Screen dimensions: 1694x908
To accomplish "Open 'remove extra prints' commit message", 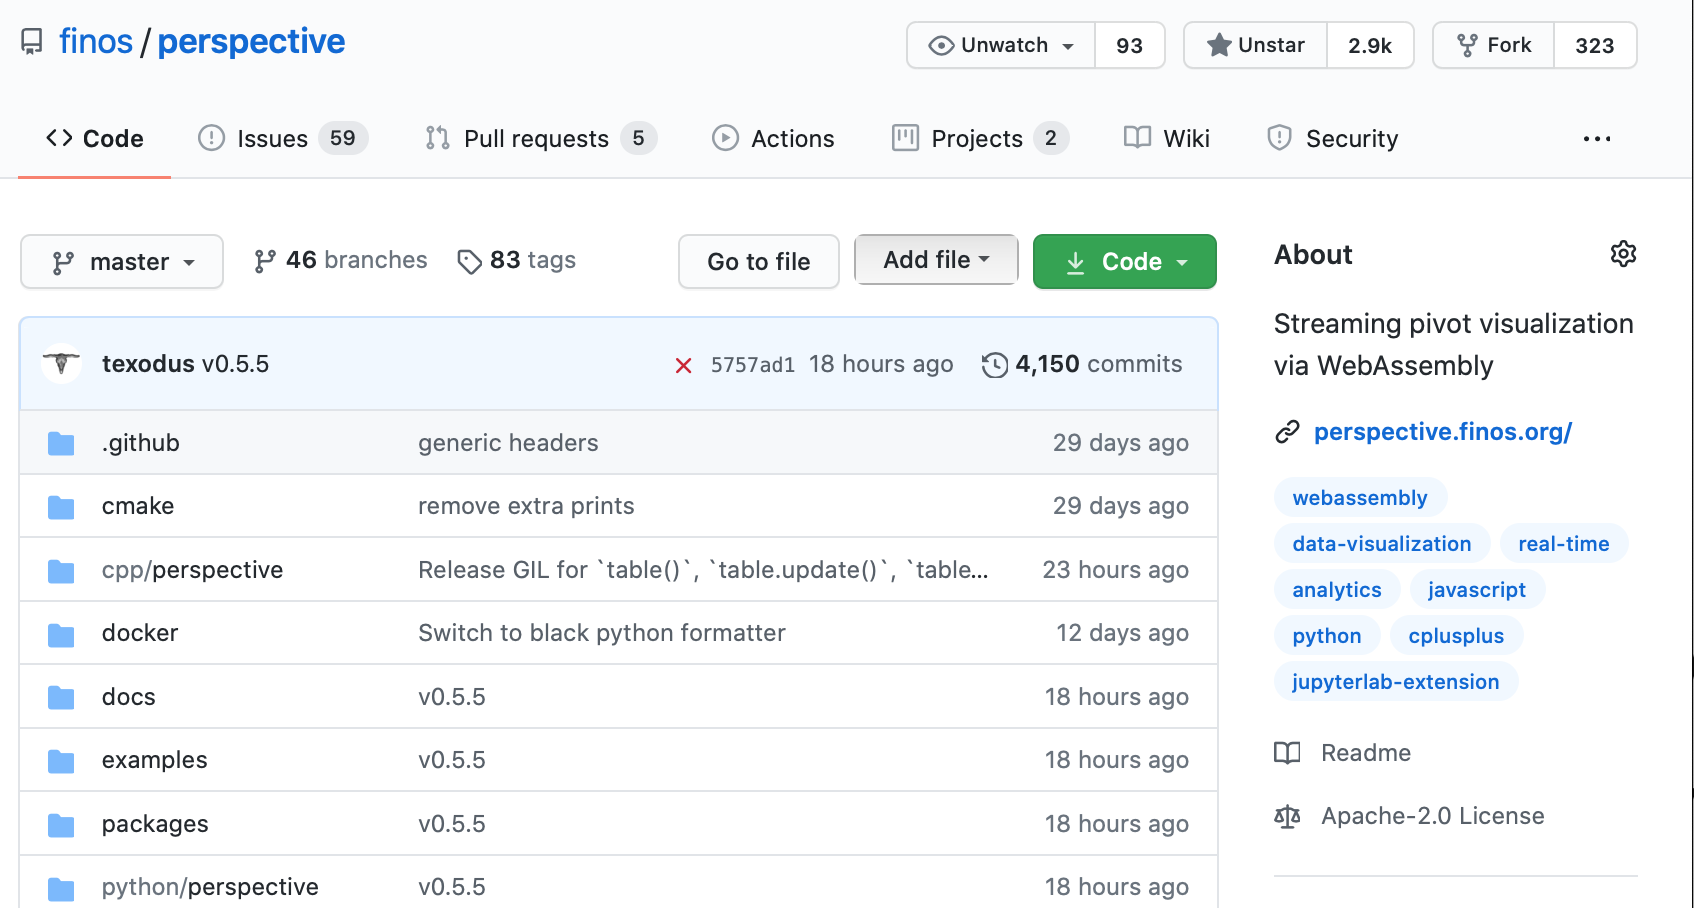I will point(526,506).
